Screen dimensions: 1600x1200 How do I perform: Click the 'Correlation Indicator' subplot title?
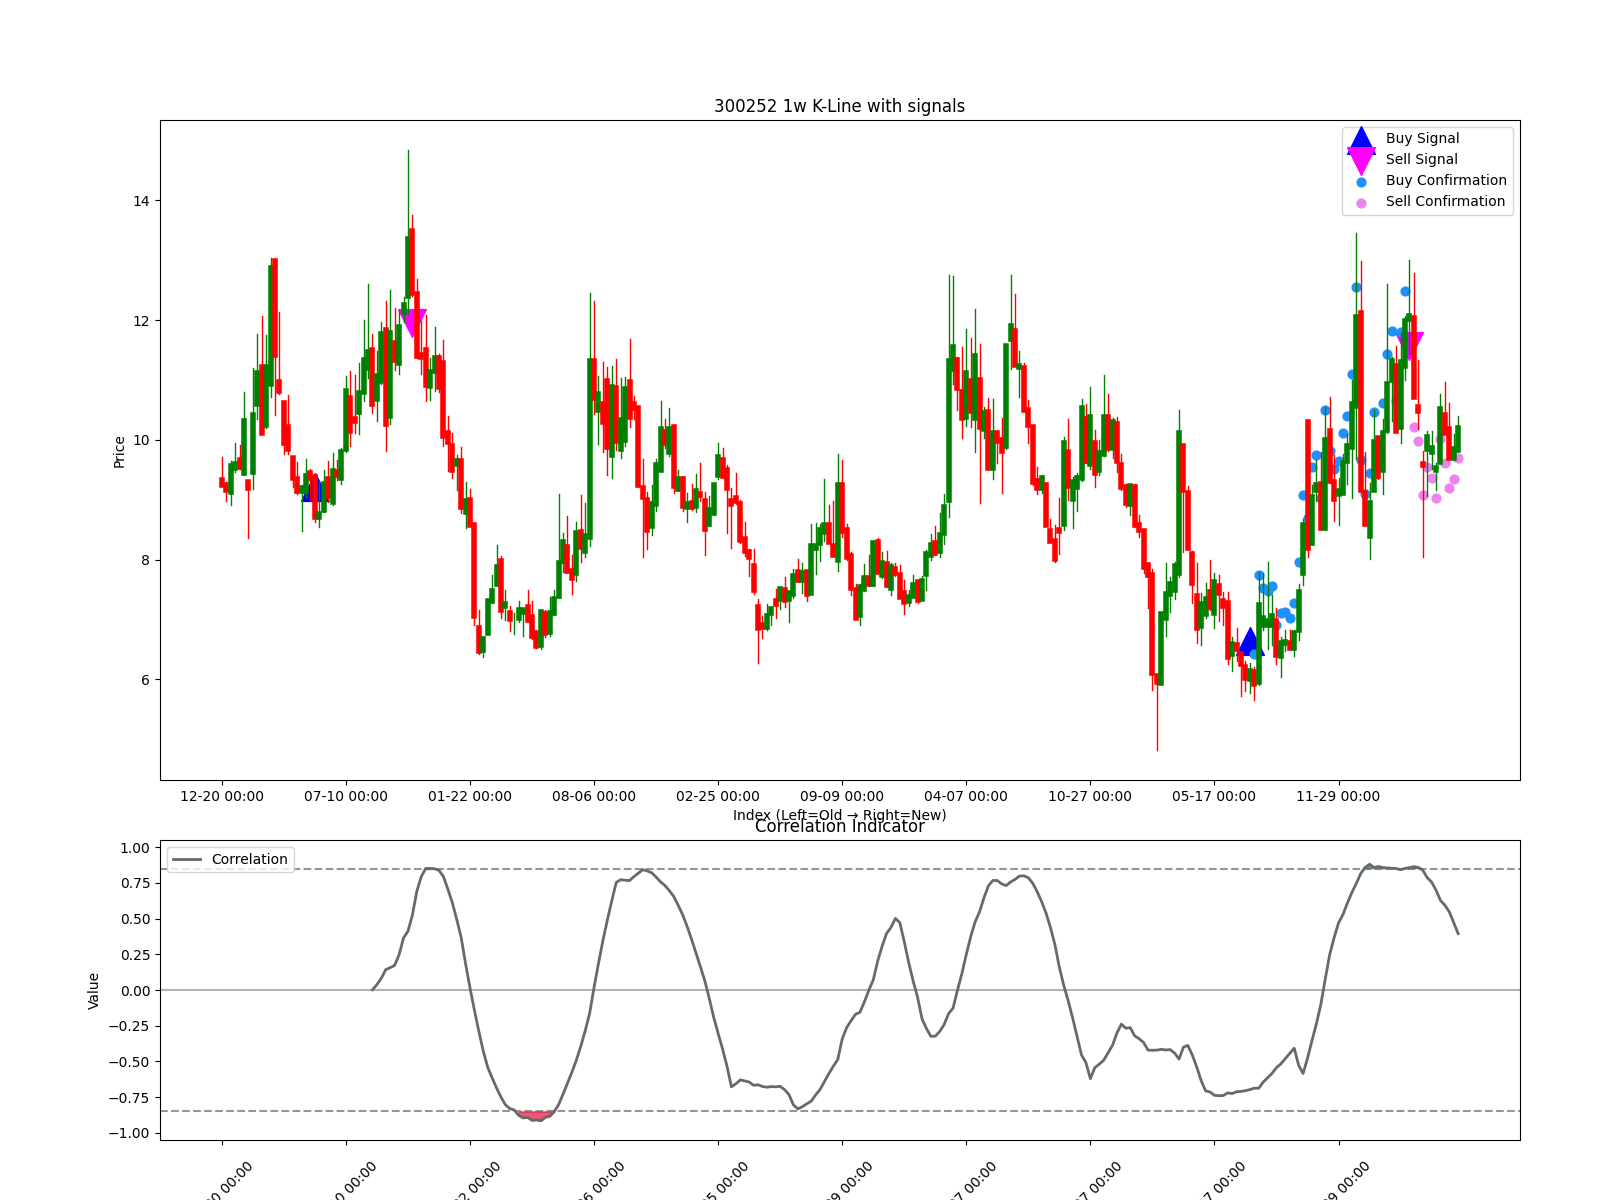pyautogui.click(x=839, y=826)
